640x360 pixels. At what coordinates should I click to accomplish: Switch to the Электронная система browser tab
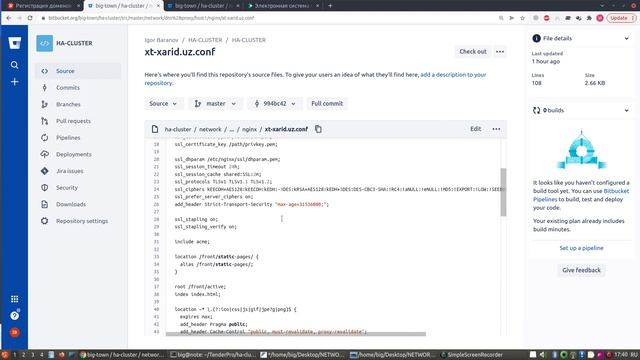click(284, 6)
